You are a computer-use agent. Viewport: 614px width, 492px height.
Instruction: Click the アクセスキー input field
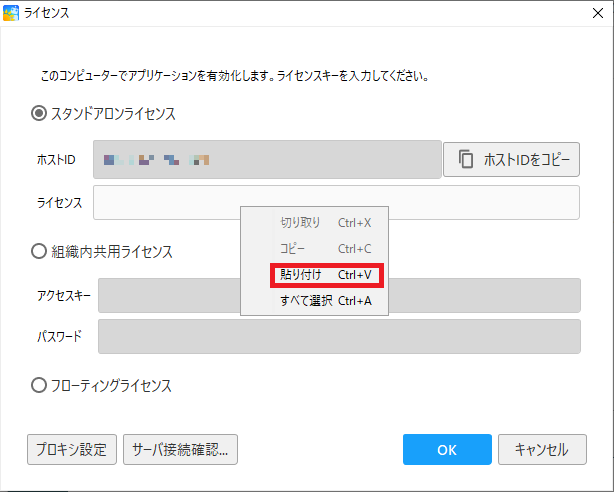point(339,295)
